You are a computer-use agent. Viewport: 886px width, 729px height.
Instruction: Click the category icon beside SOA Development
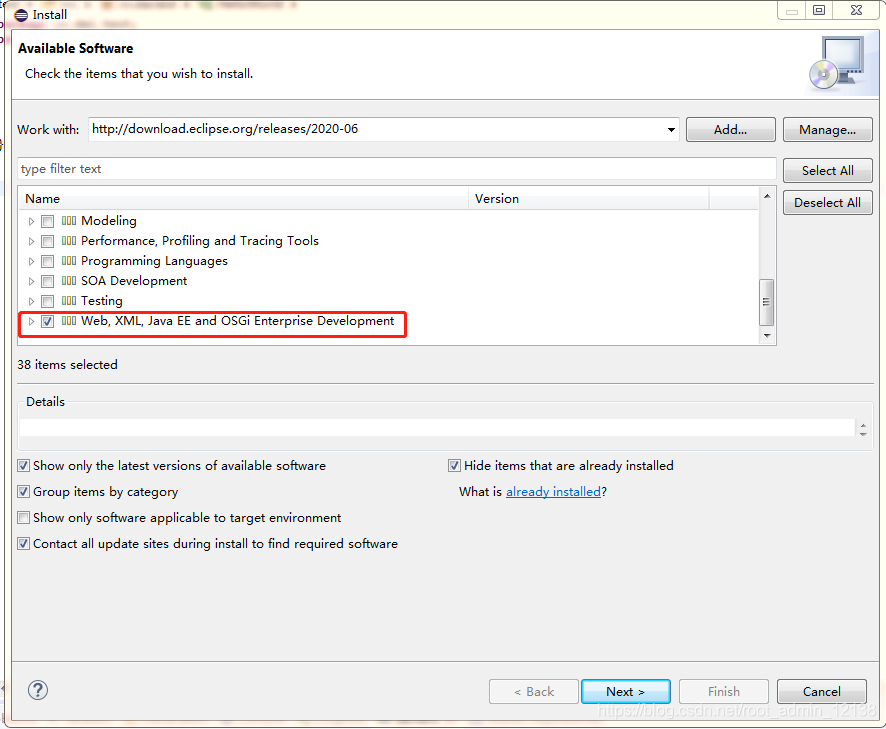(x=69, y=281)
